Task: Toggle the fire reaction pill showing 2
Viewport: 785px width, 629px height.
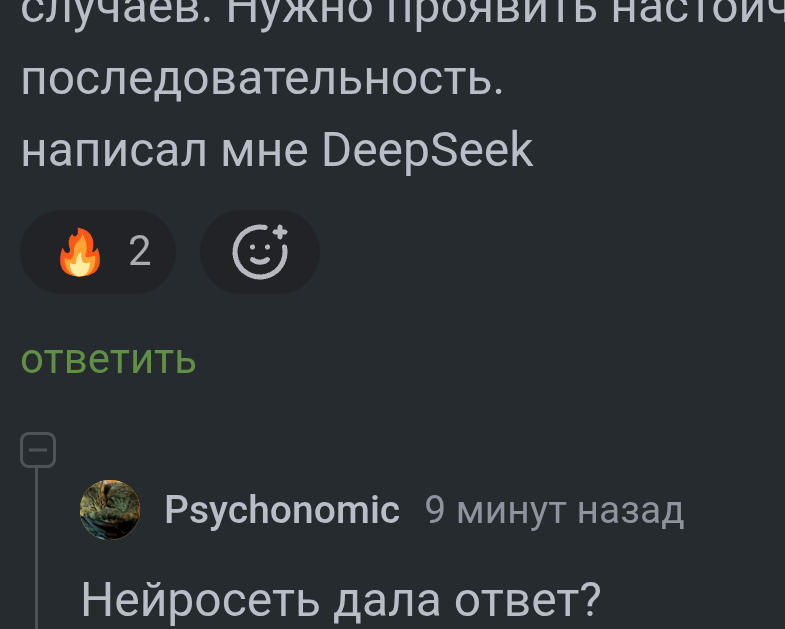Action: tap(98, 252)
